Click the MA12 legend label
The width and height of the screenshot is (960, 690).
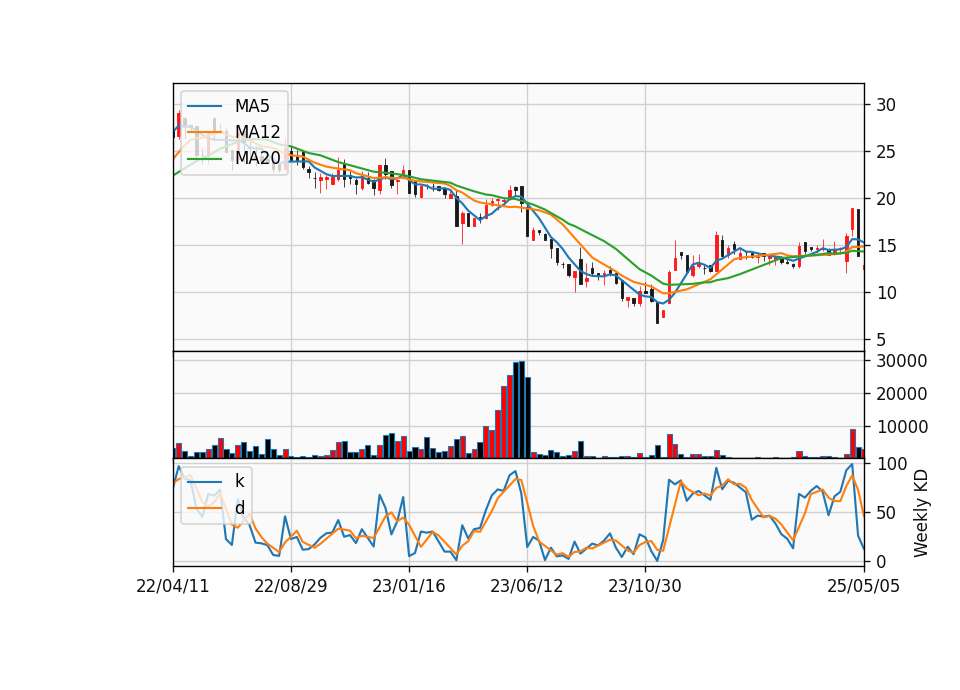(x=258, y=132)
